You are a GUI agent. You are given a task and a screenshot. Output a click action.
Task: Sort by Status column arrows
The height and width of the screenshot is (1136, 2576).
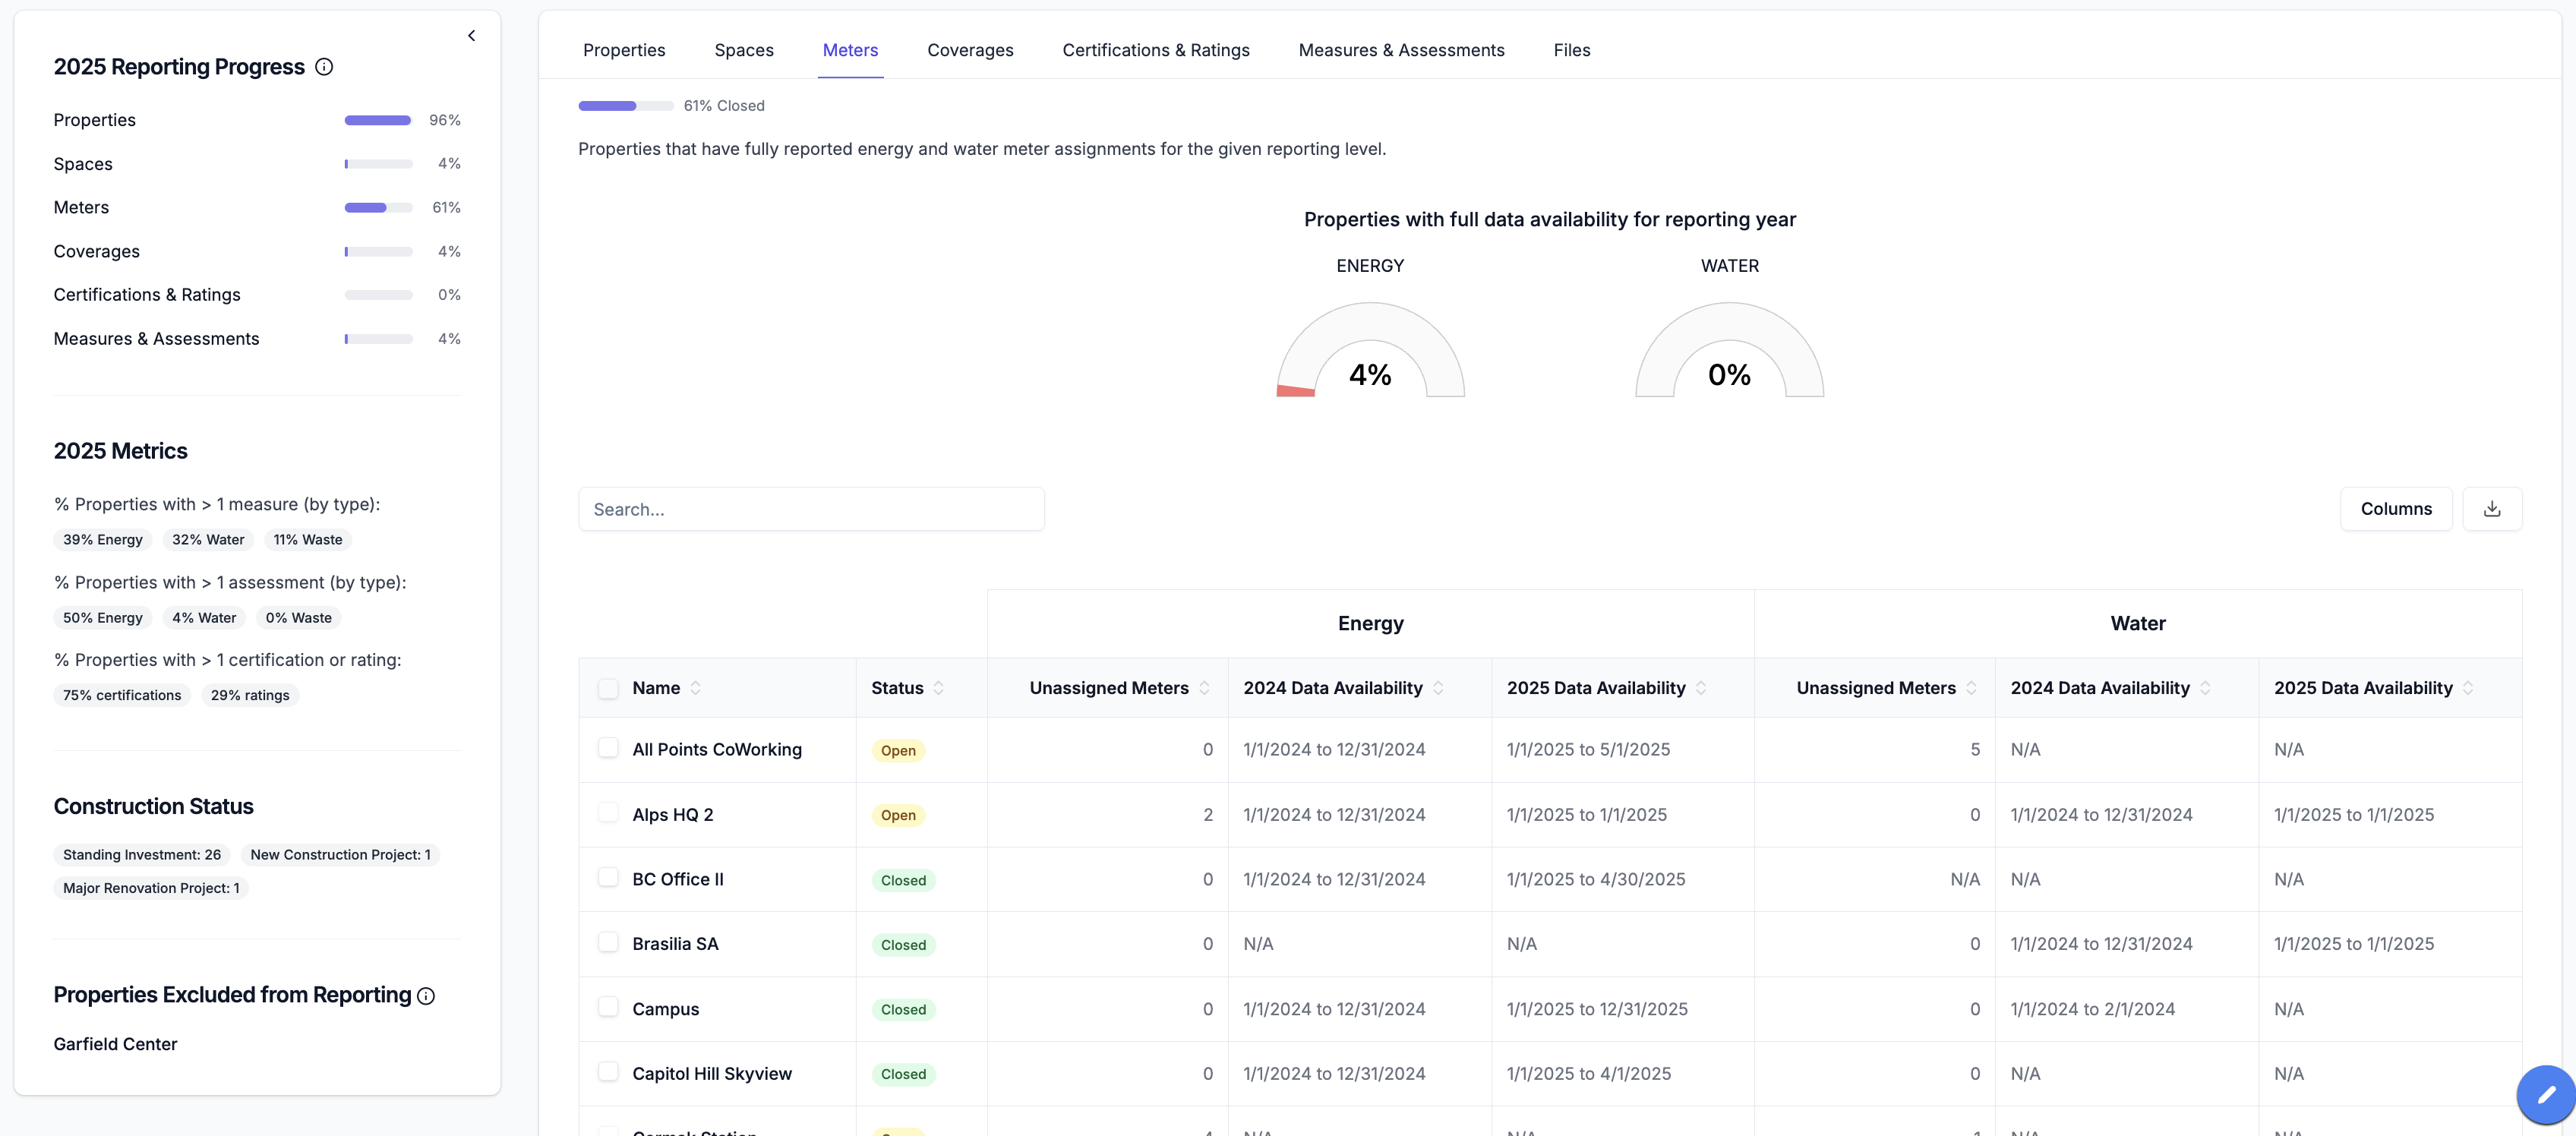(939, 688)
